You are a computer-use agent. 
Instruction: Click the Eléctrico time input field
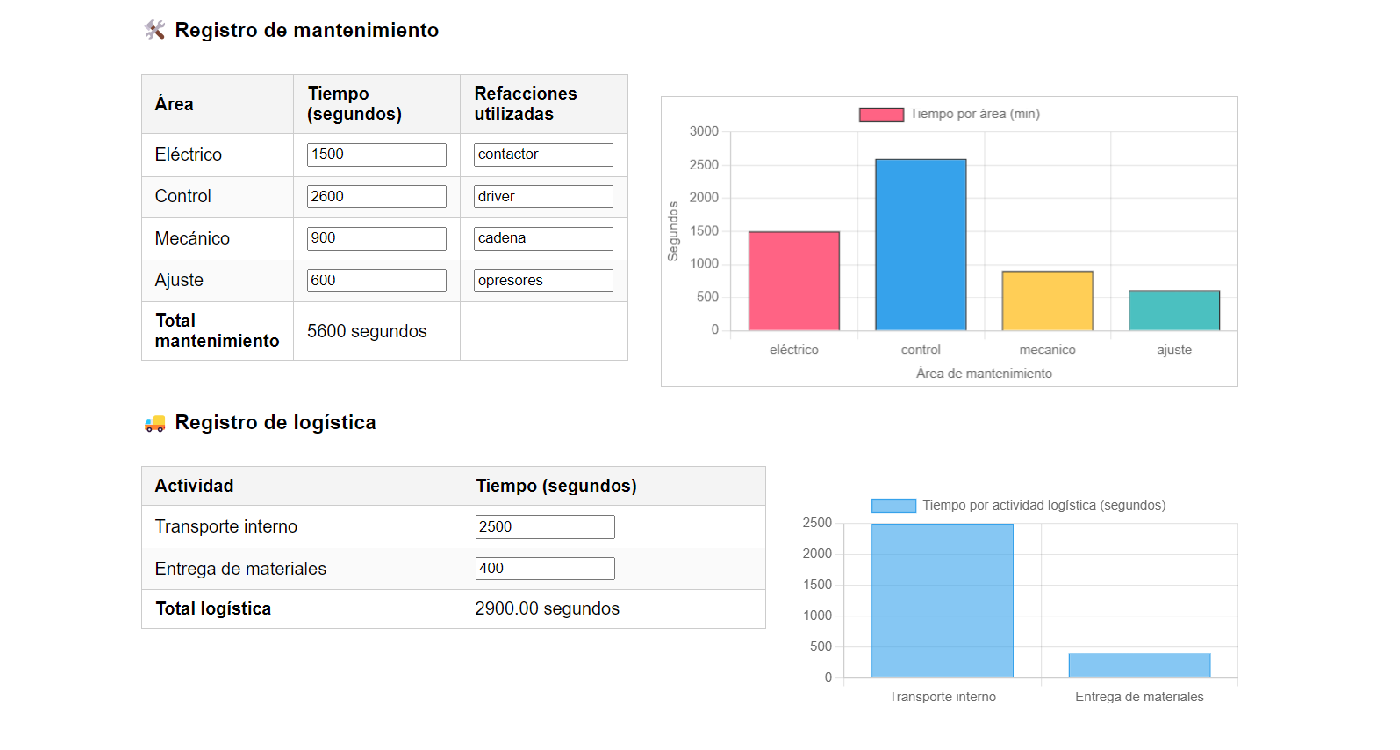[x=376, y=155]
